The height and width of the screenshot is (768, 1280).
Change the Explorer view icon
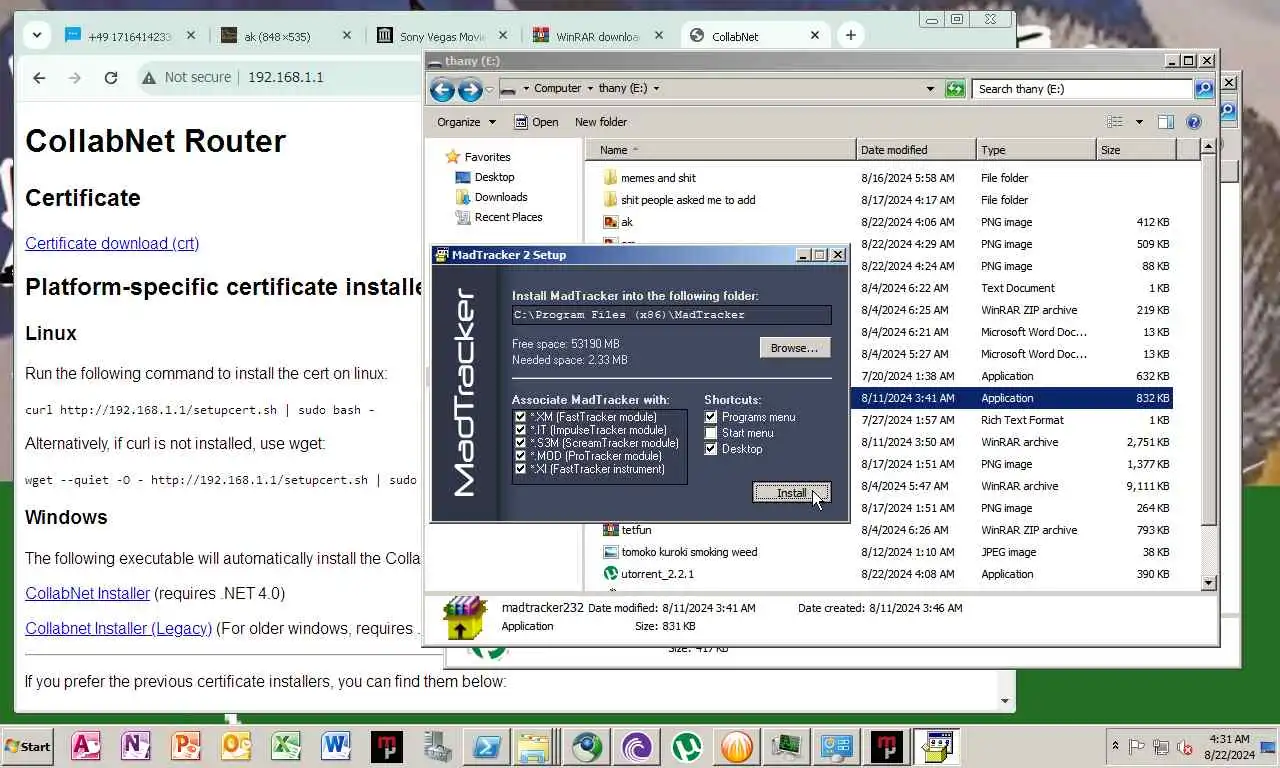1115,122
